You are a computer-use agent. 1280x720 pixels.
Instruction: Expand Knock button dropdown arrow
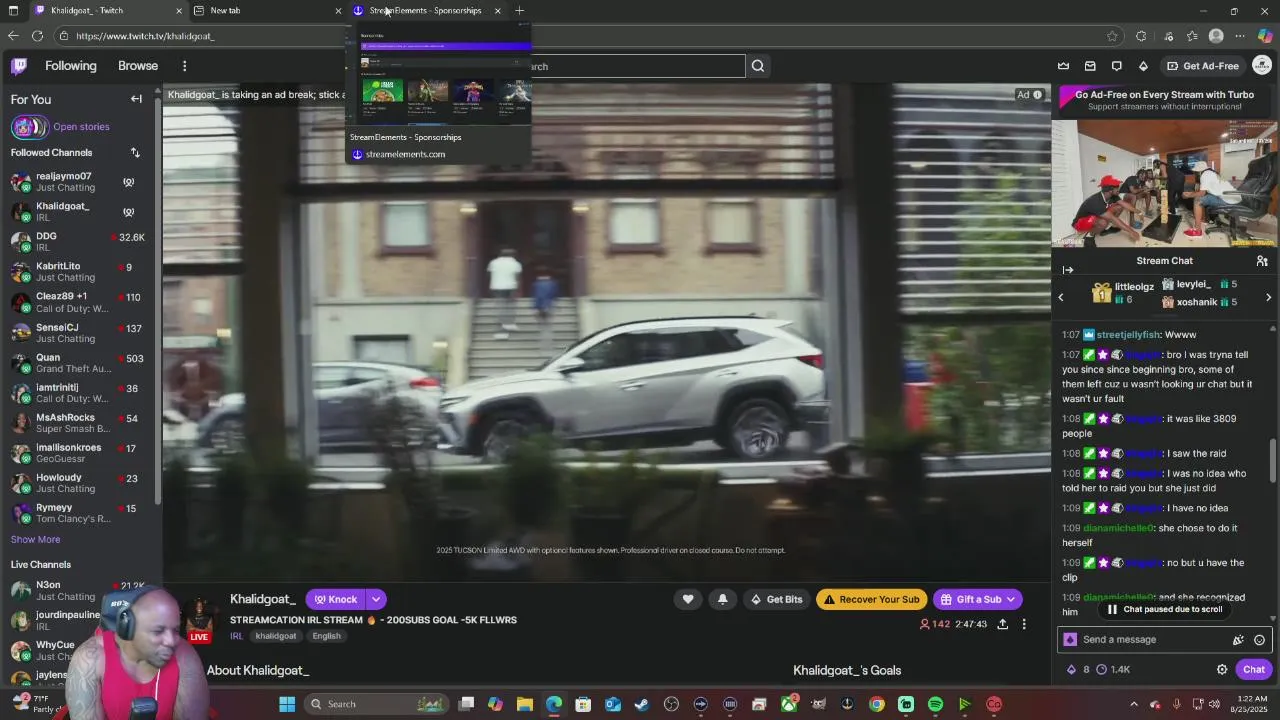coord(376,599)
